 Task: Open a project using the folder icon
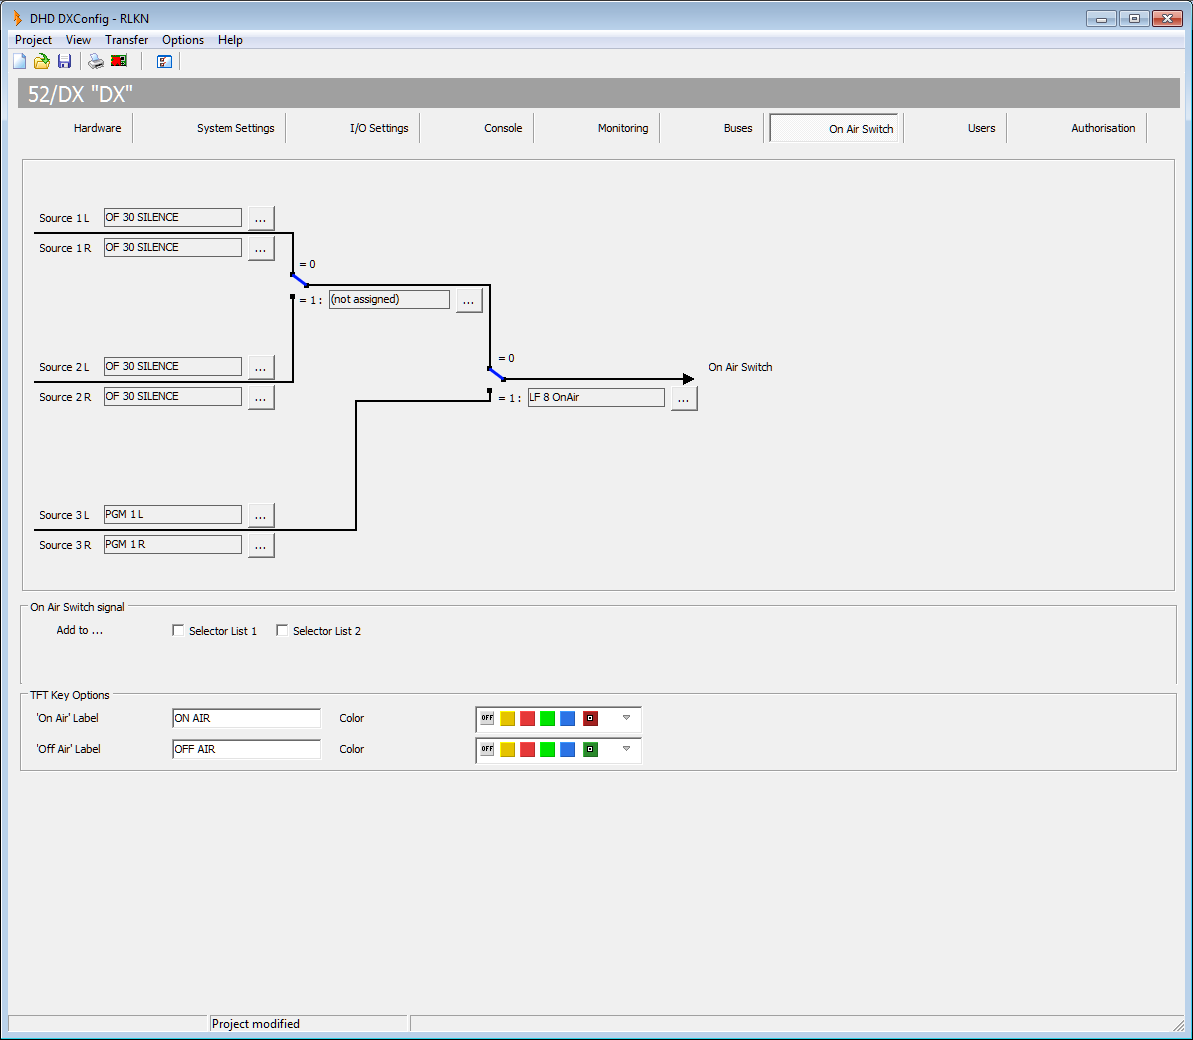(42, 62)
